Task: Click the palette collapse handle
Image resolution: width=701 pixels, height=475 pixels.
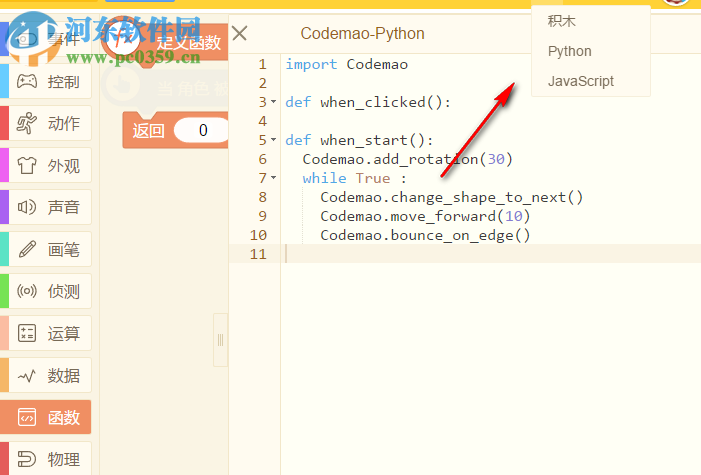Action: [220, 340]
